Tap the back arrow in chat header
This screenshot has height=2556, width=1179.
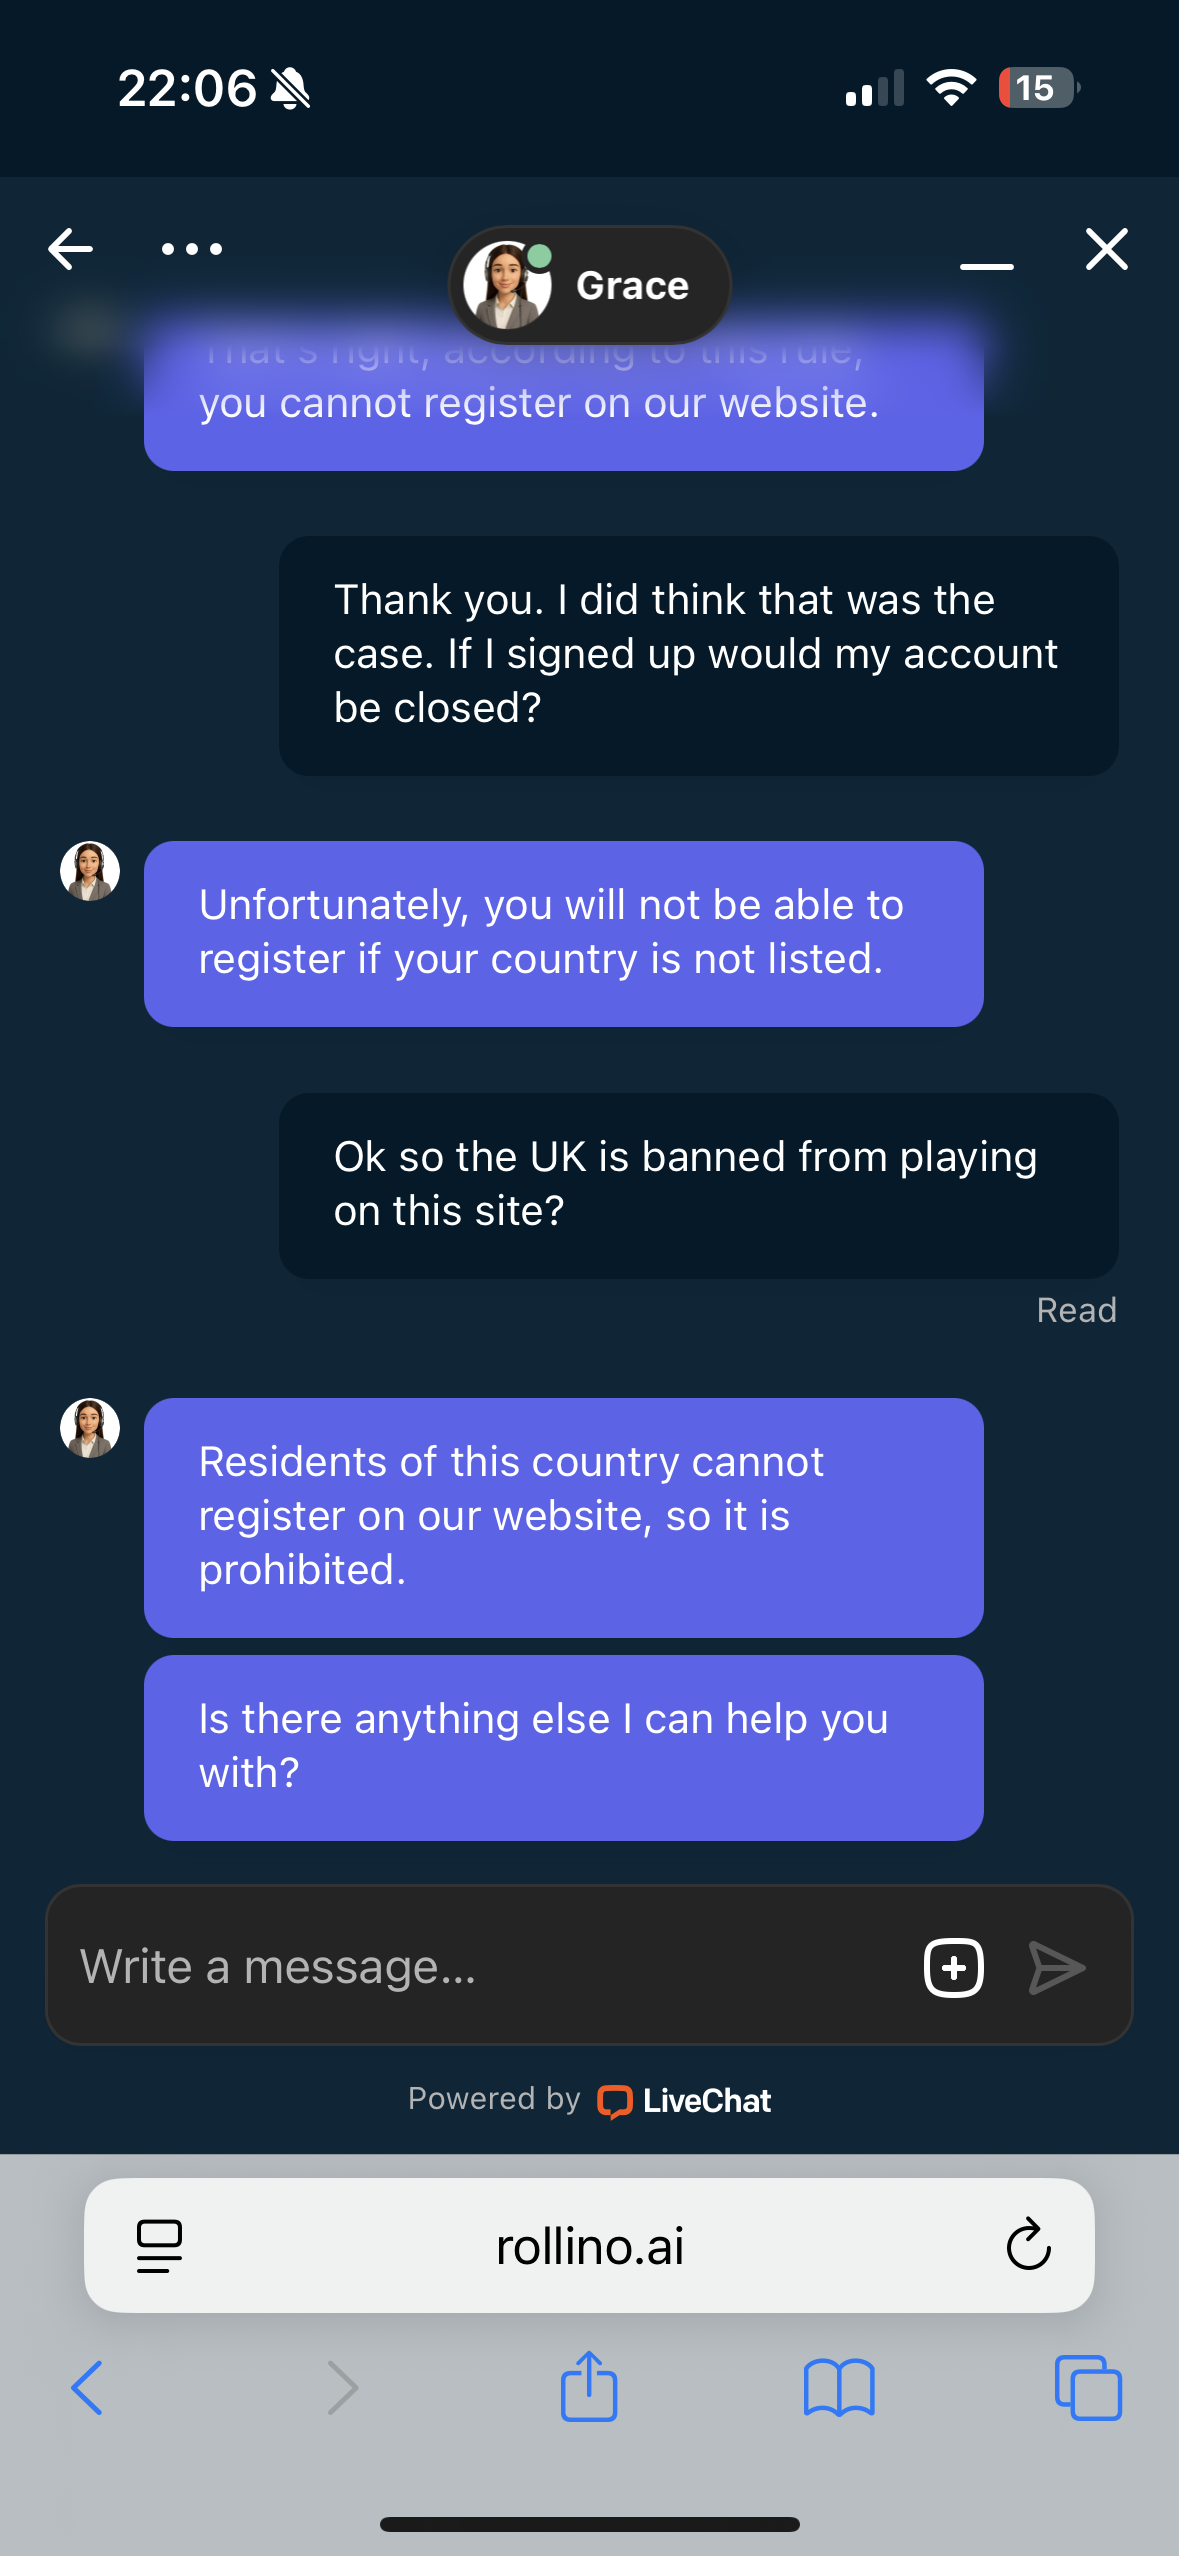point(70,249)
